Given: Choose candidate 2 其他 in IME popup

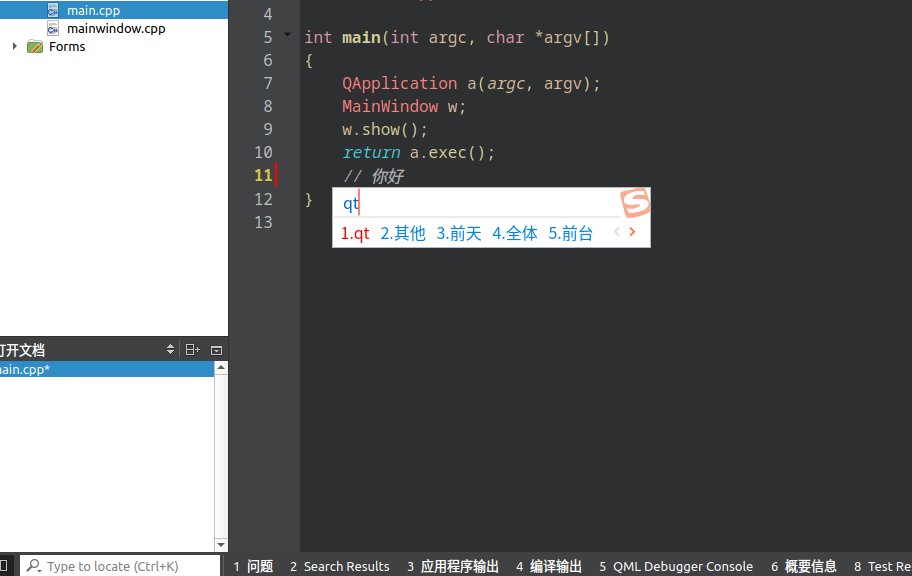Looking at the screenshot, I should [403, 233].
